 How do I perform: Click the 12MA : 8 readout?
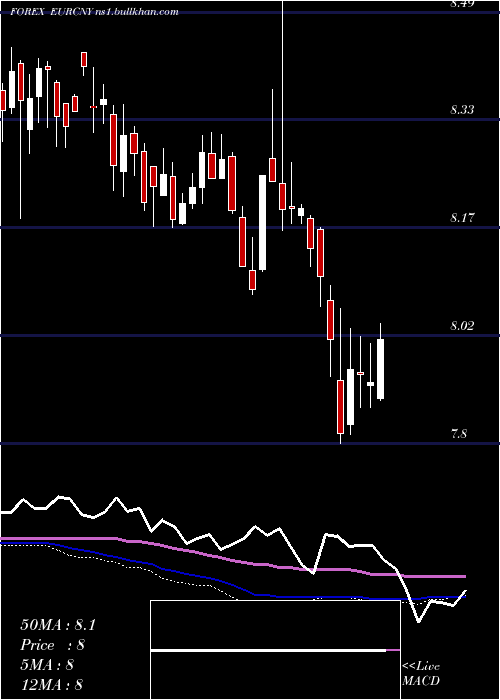[51, 684]
